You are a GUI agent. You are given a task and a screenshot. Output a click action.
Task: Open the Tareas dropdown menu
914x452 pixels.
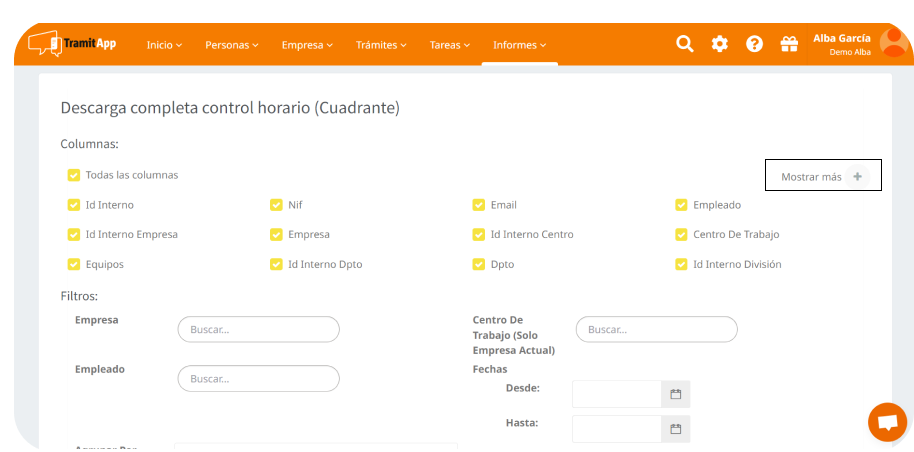(450, 45)
